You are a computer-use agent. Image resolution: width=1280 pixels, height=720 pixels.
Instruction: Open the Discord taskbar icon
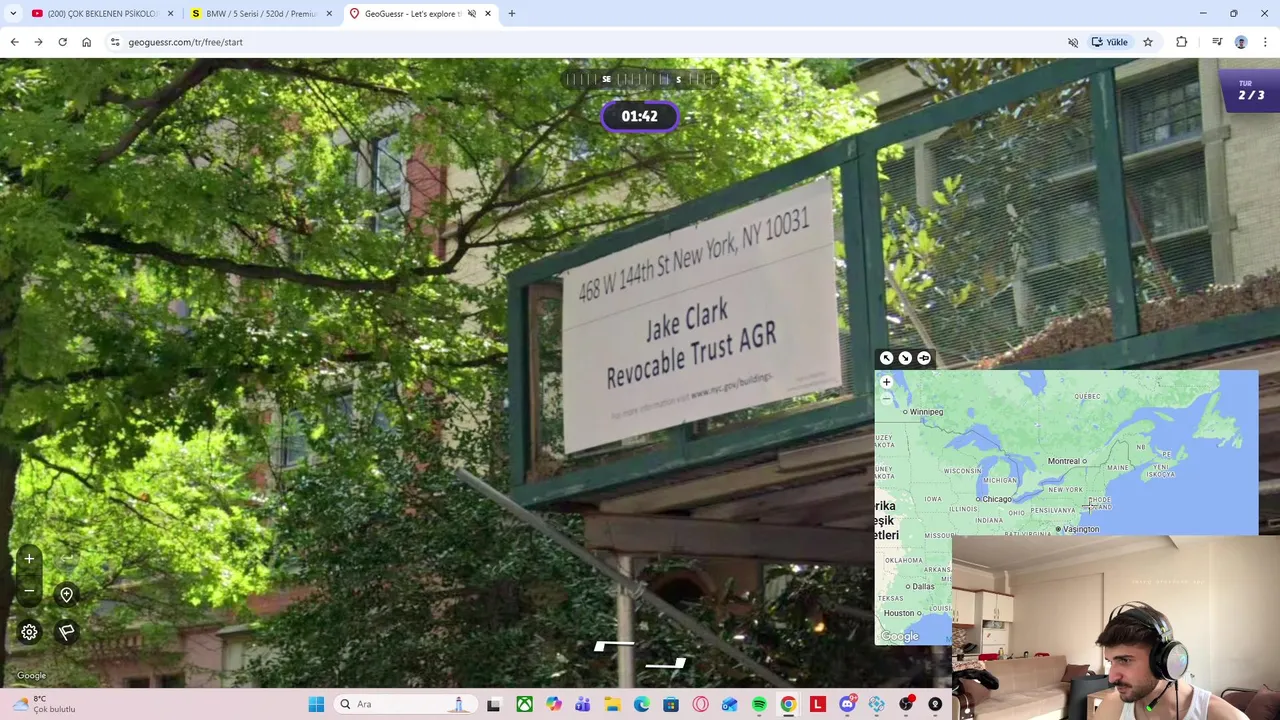847,704
